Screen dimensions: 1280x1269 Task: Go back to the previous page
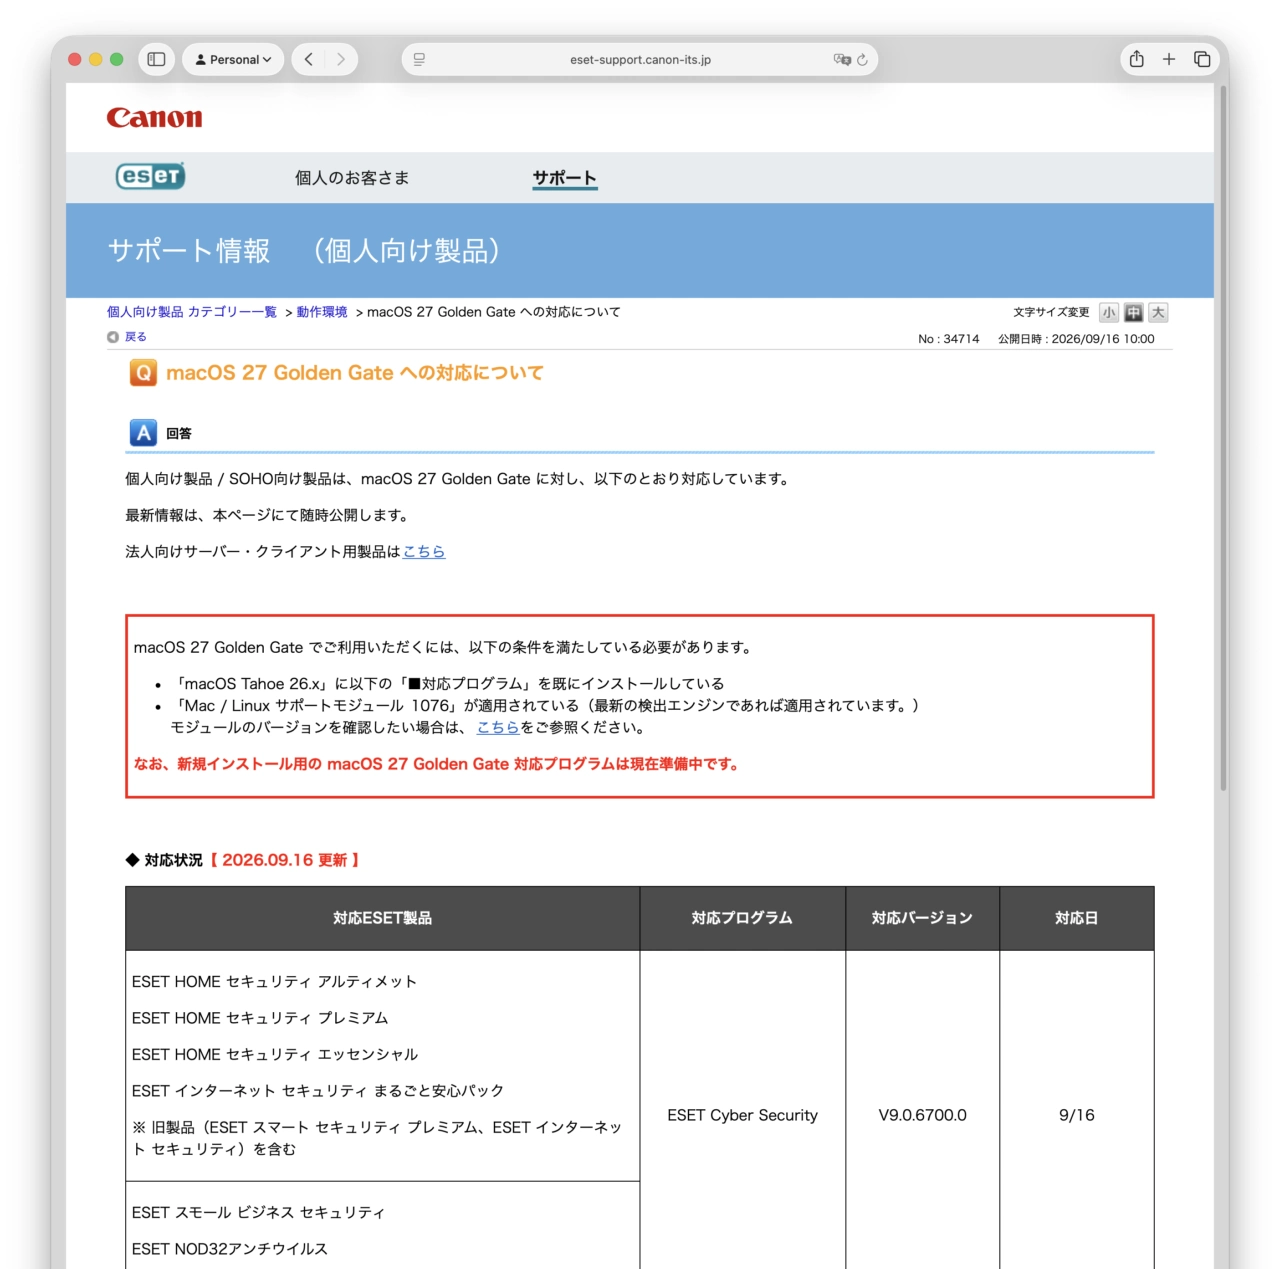click(x=309, y=59)
